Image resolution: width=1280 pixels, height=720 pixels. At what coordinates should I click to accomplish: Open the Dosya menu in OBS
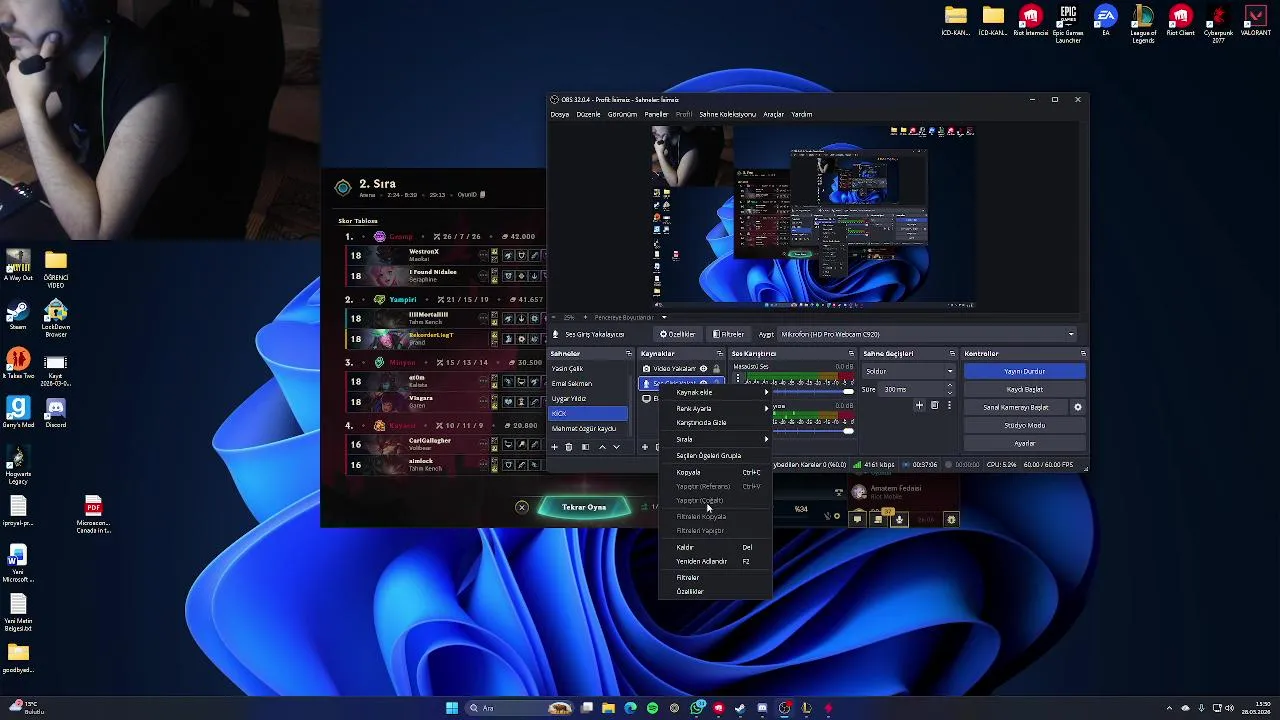(x=559, y=114)
